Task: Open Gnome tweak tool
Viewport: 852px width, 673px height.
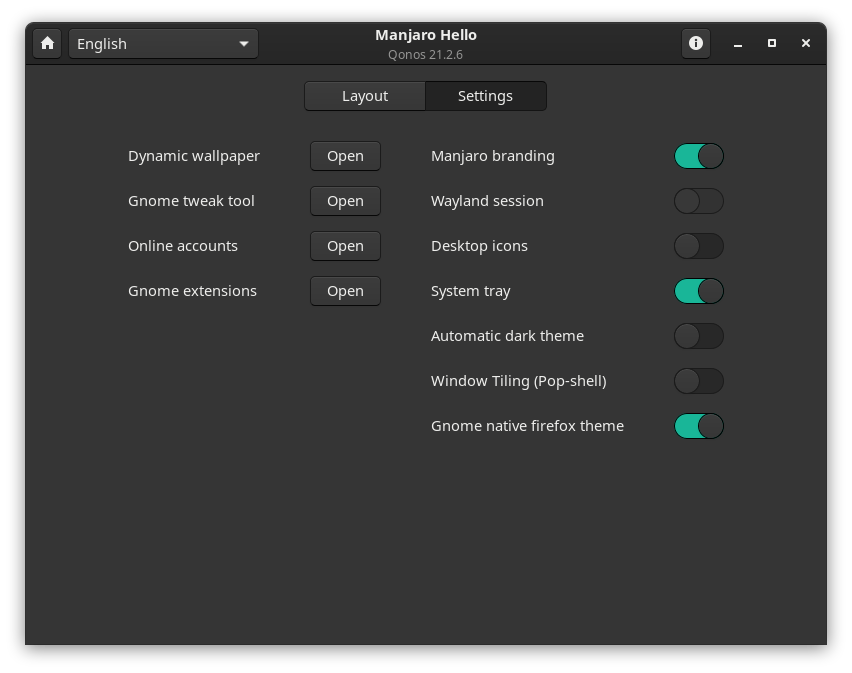Action: [345, 201]
